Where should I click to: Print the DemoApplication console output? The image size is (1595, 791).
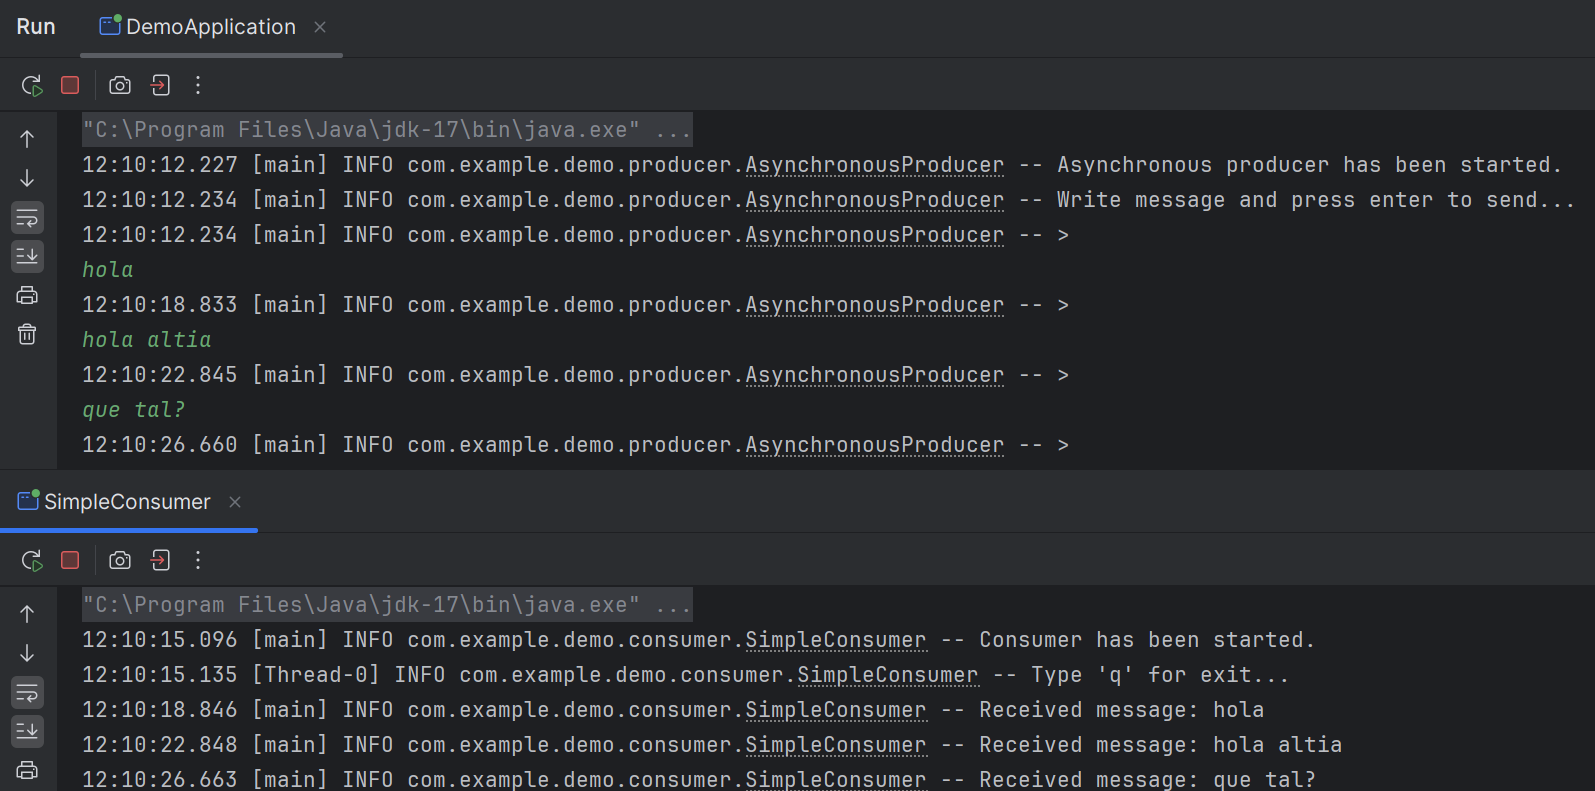pos(27,295)
